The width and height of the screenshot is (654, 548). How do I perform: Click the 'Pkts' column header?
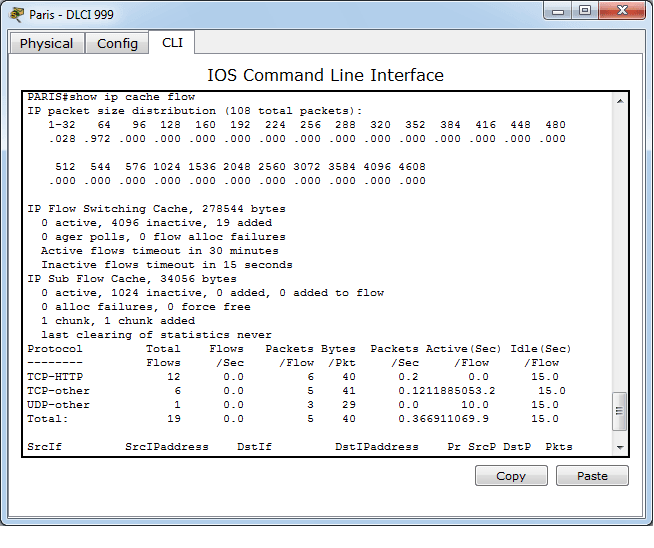(559, 447)
